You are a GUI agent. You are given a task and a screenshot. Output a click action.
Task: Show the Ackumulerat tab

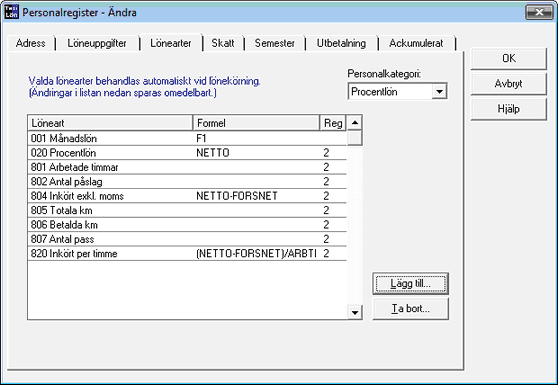point(416,43)
